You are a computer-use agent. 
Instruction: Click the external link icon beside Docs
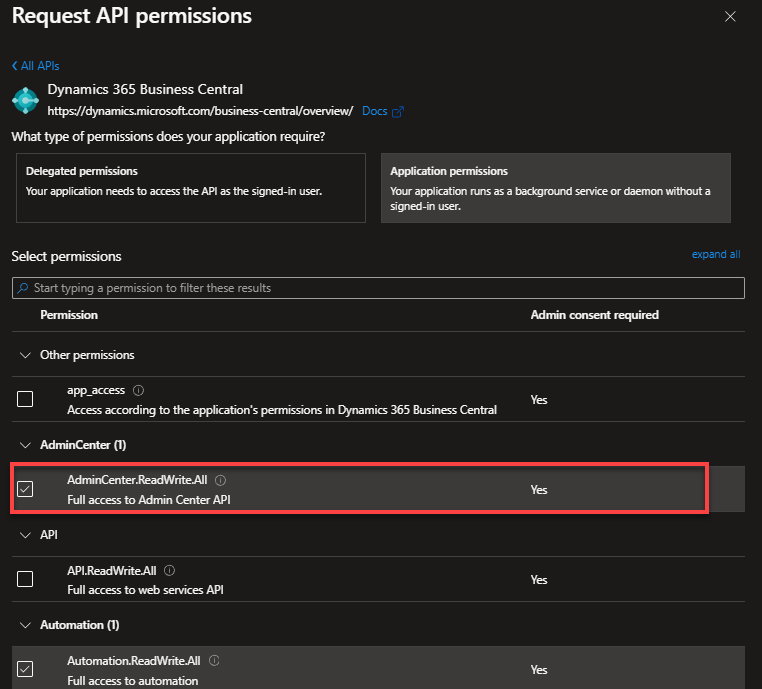point(398,112)
